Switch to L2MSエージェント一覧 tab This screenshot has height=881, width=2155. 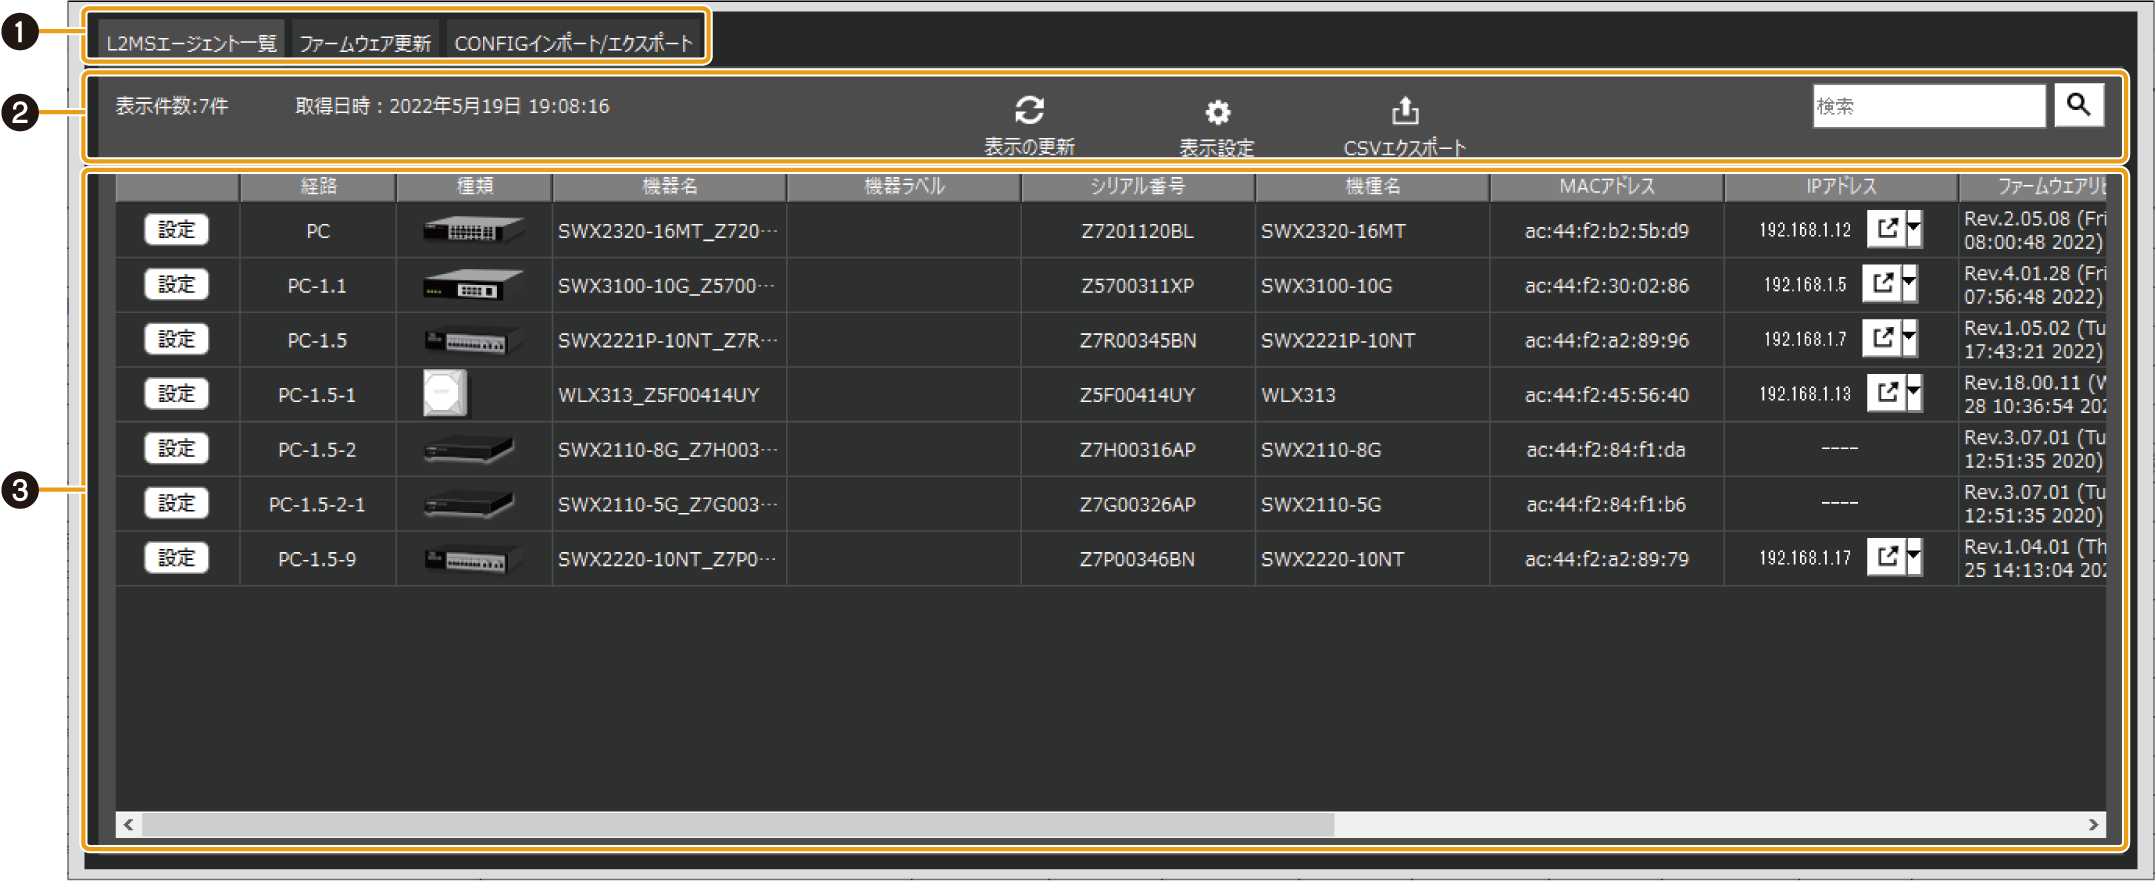[x=191, y=42]
